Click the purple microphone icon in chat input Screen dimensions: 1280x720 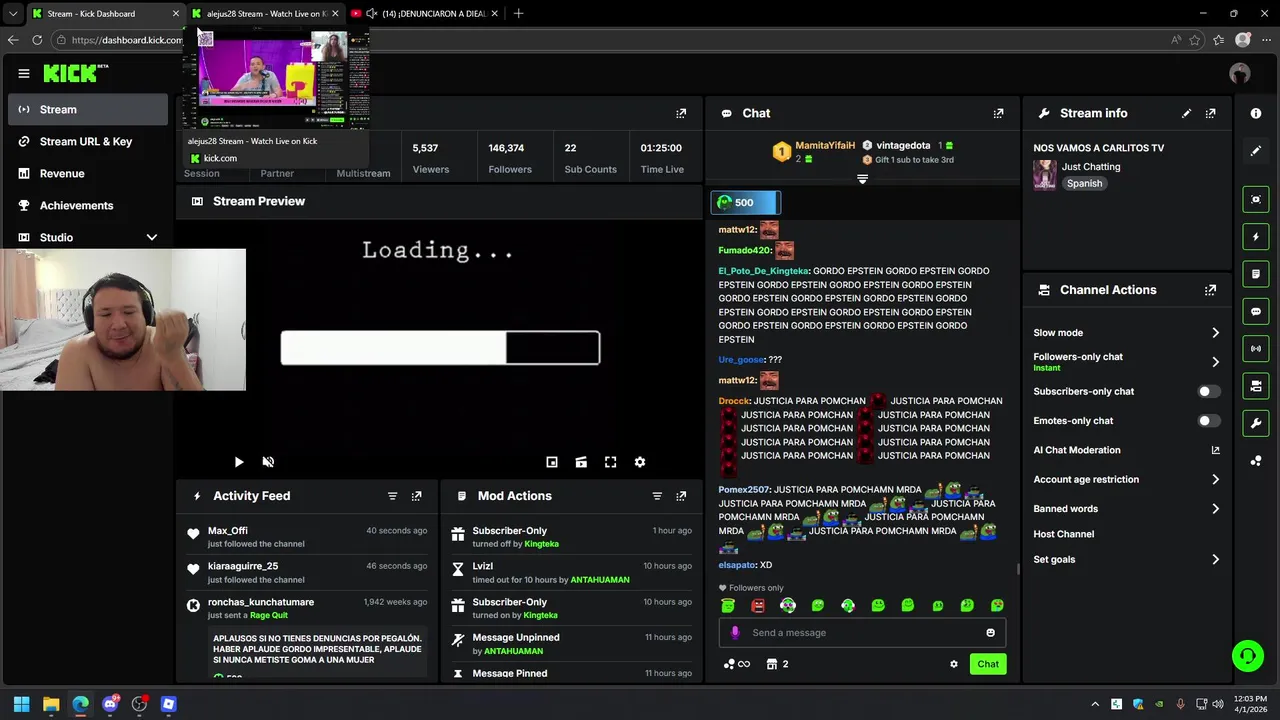click(x=735, y=633)
